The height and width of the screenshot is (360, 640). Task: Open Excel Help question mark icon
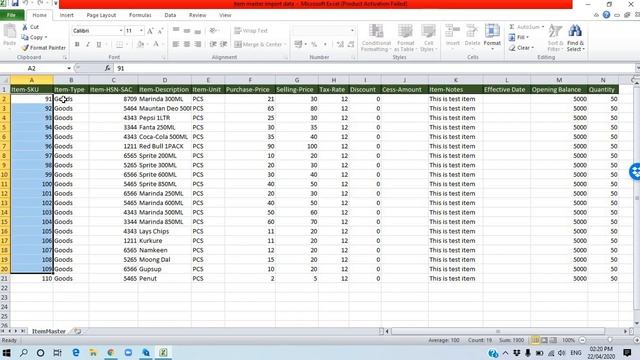607,15
